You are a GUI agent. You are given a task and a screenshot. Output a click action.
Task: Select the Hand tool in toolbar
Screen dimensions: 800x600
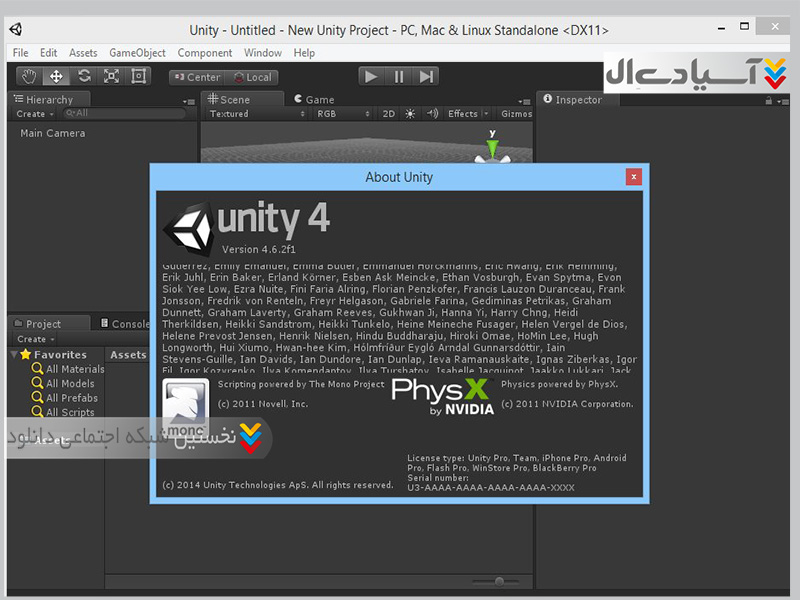[30, 76]
